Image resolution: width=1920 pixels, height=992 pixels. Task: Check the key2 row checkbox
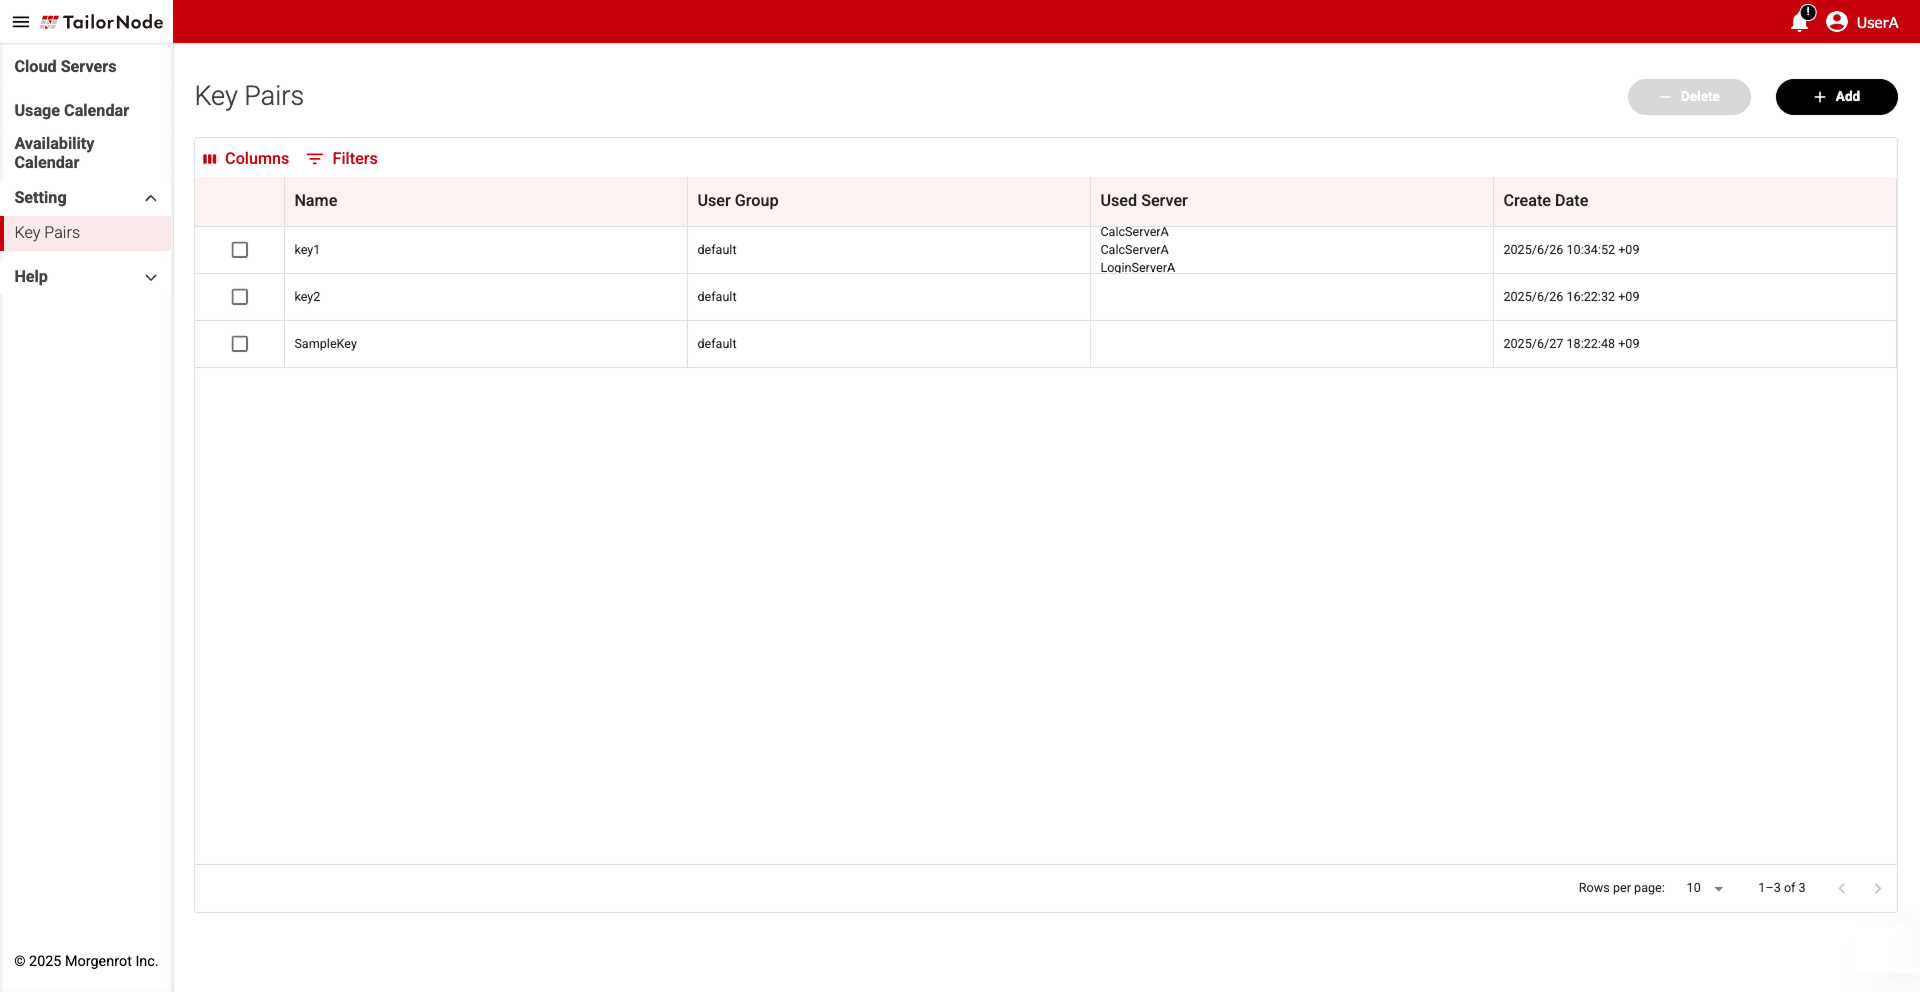(240, 297)
